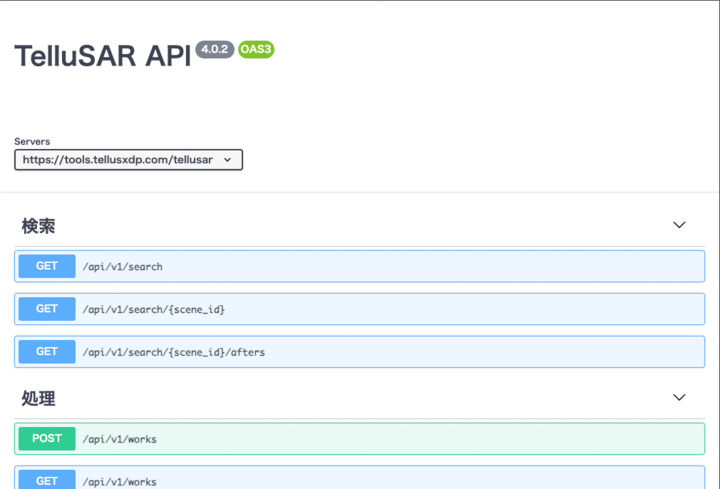Click GET badge for /api/v1/works
Screen dimensions: 720x489
coord(47,480)
